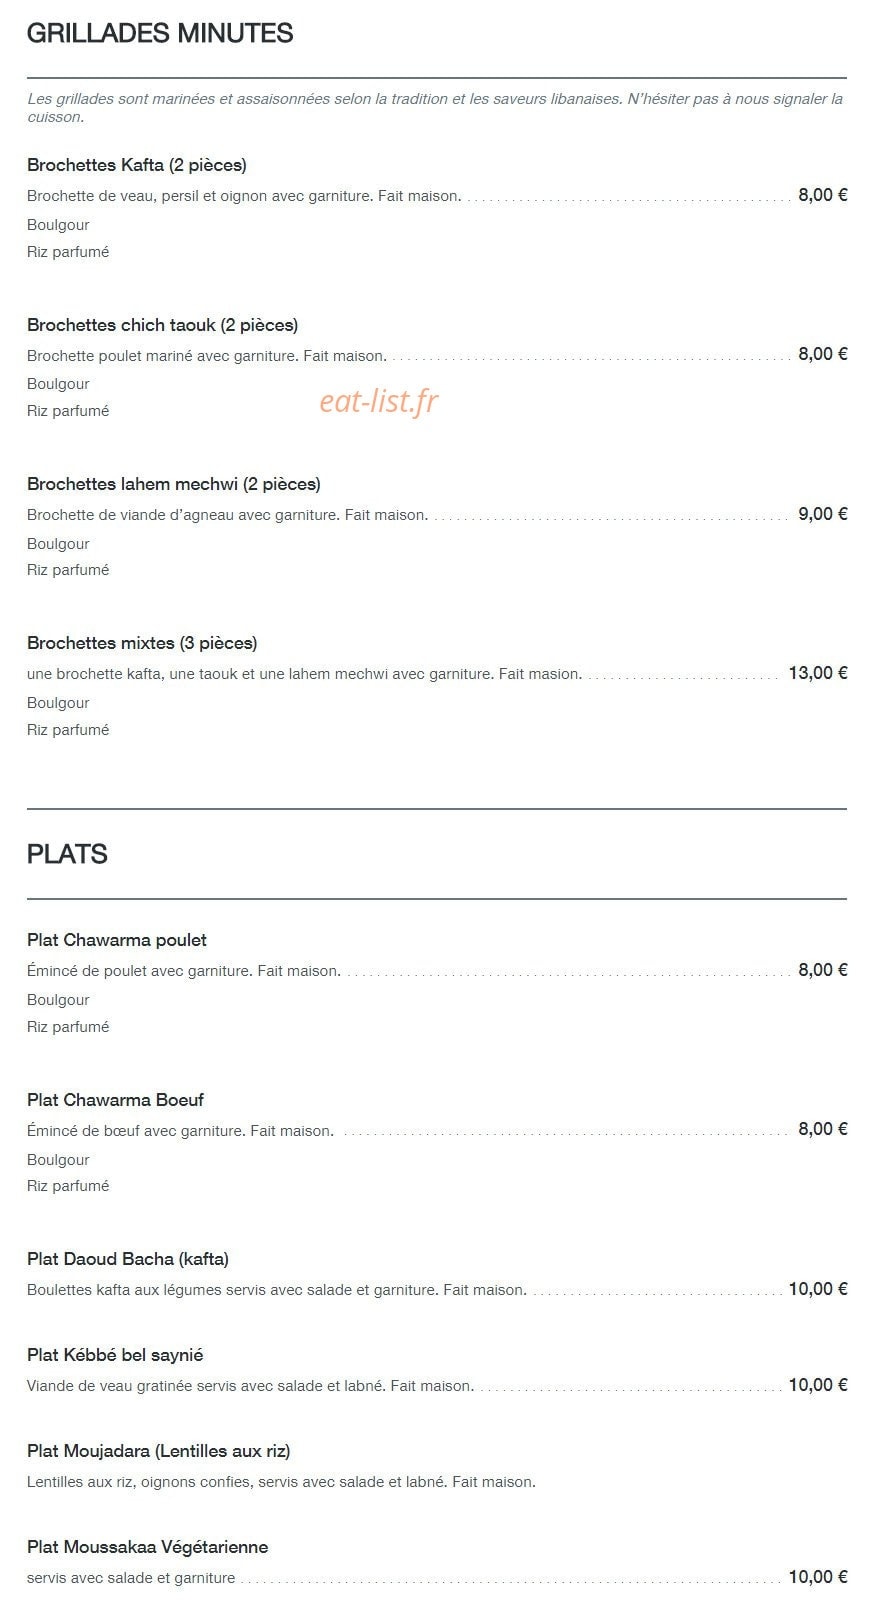This screenshot has height=1605, width=873.
Task: Choose Boulgour under Brochettes lahem mechwi
Action: [58, 544]
